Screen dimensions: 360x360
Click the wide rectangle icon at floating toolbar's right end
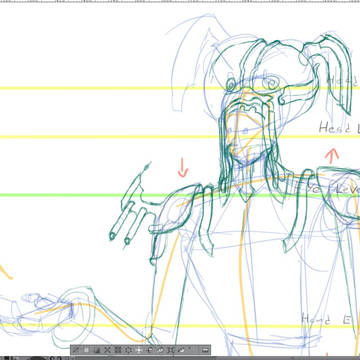tap(205, 350)
